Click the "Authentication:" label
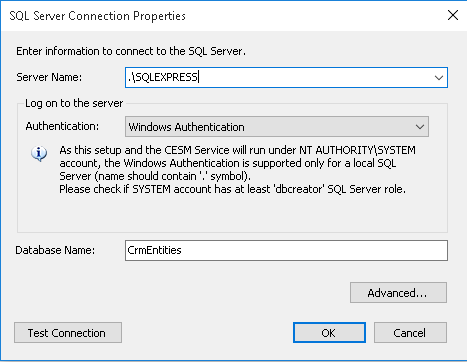Viewport: 467px width, 362px height. 62,126
